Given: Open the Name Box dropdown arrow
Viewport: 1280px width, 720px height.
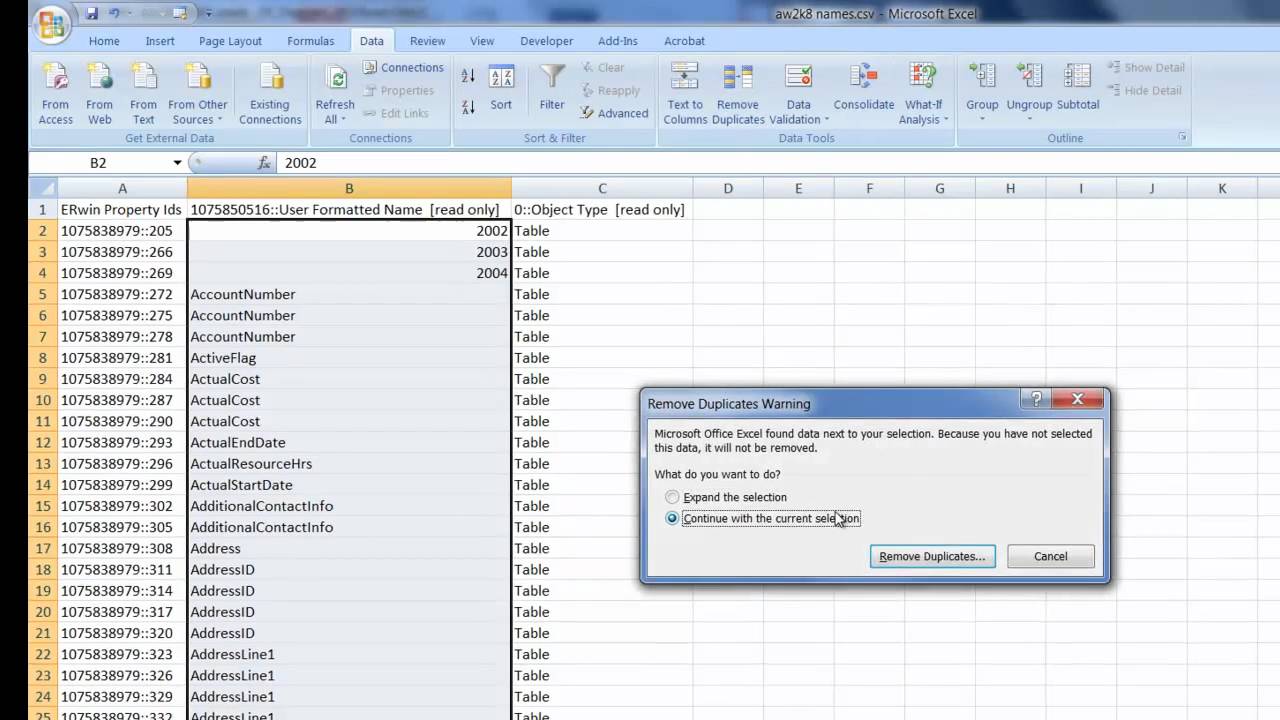Looking at the screenshot, I should click(177, 162).
